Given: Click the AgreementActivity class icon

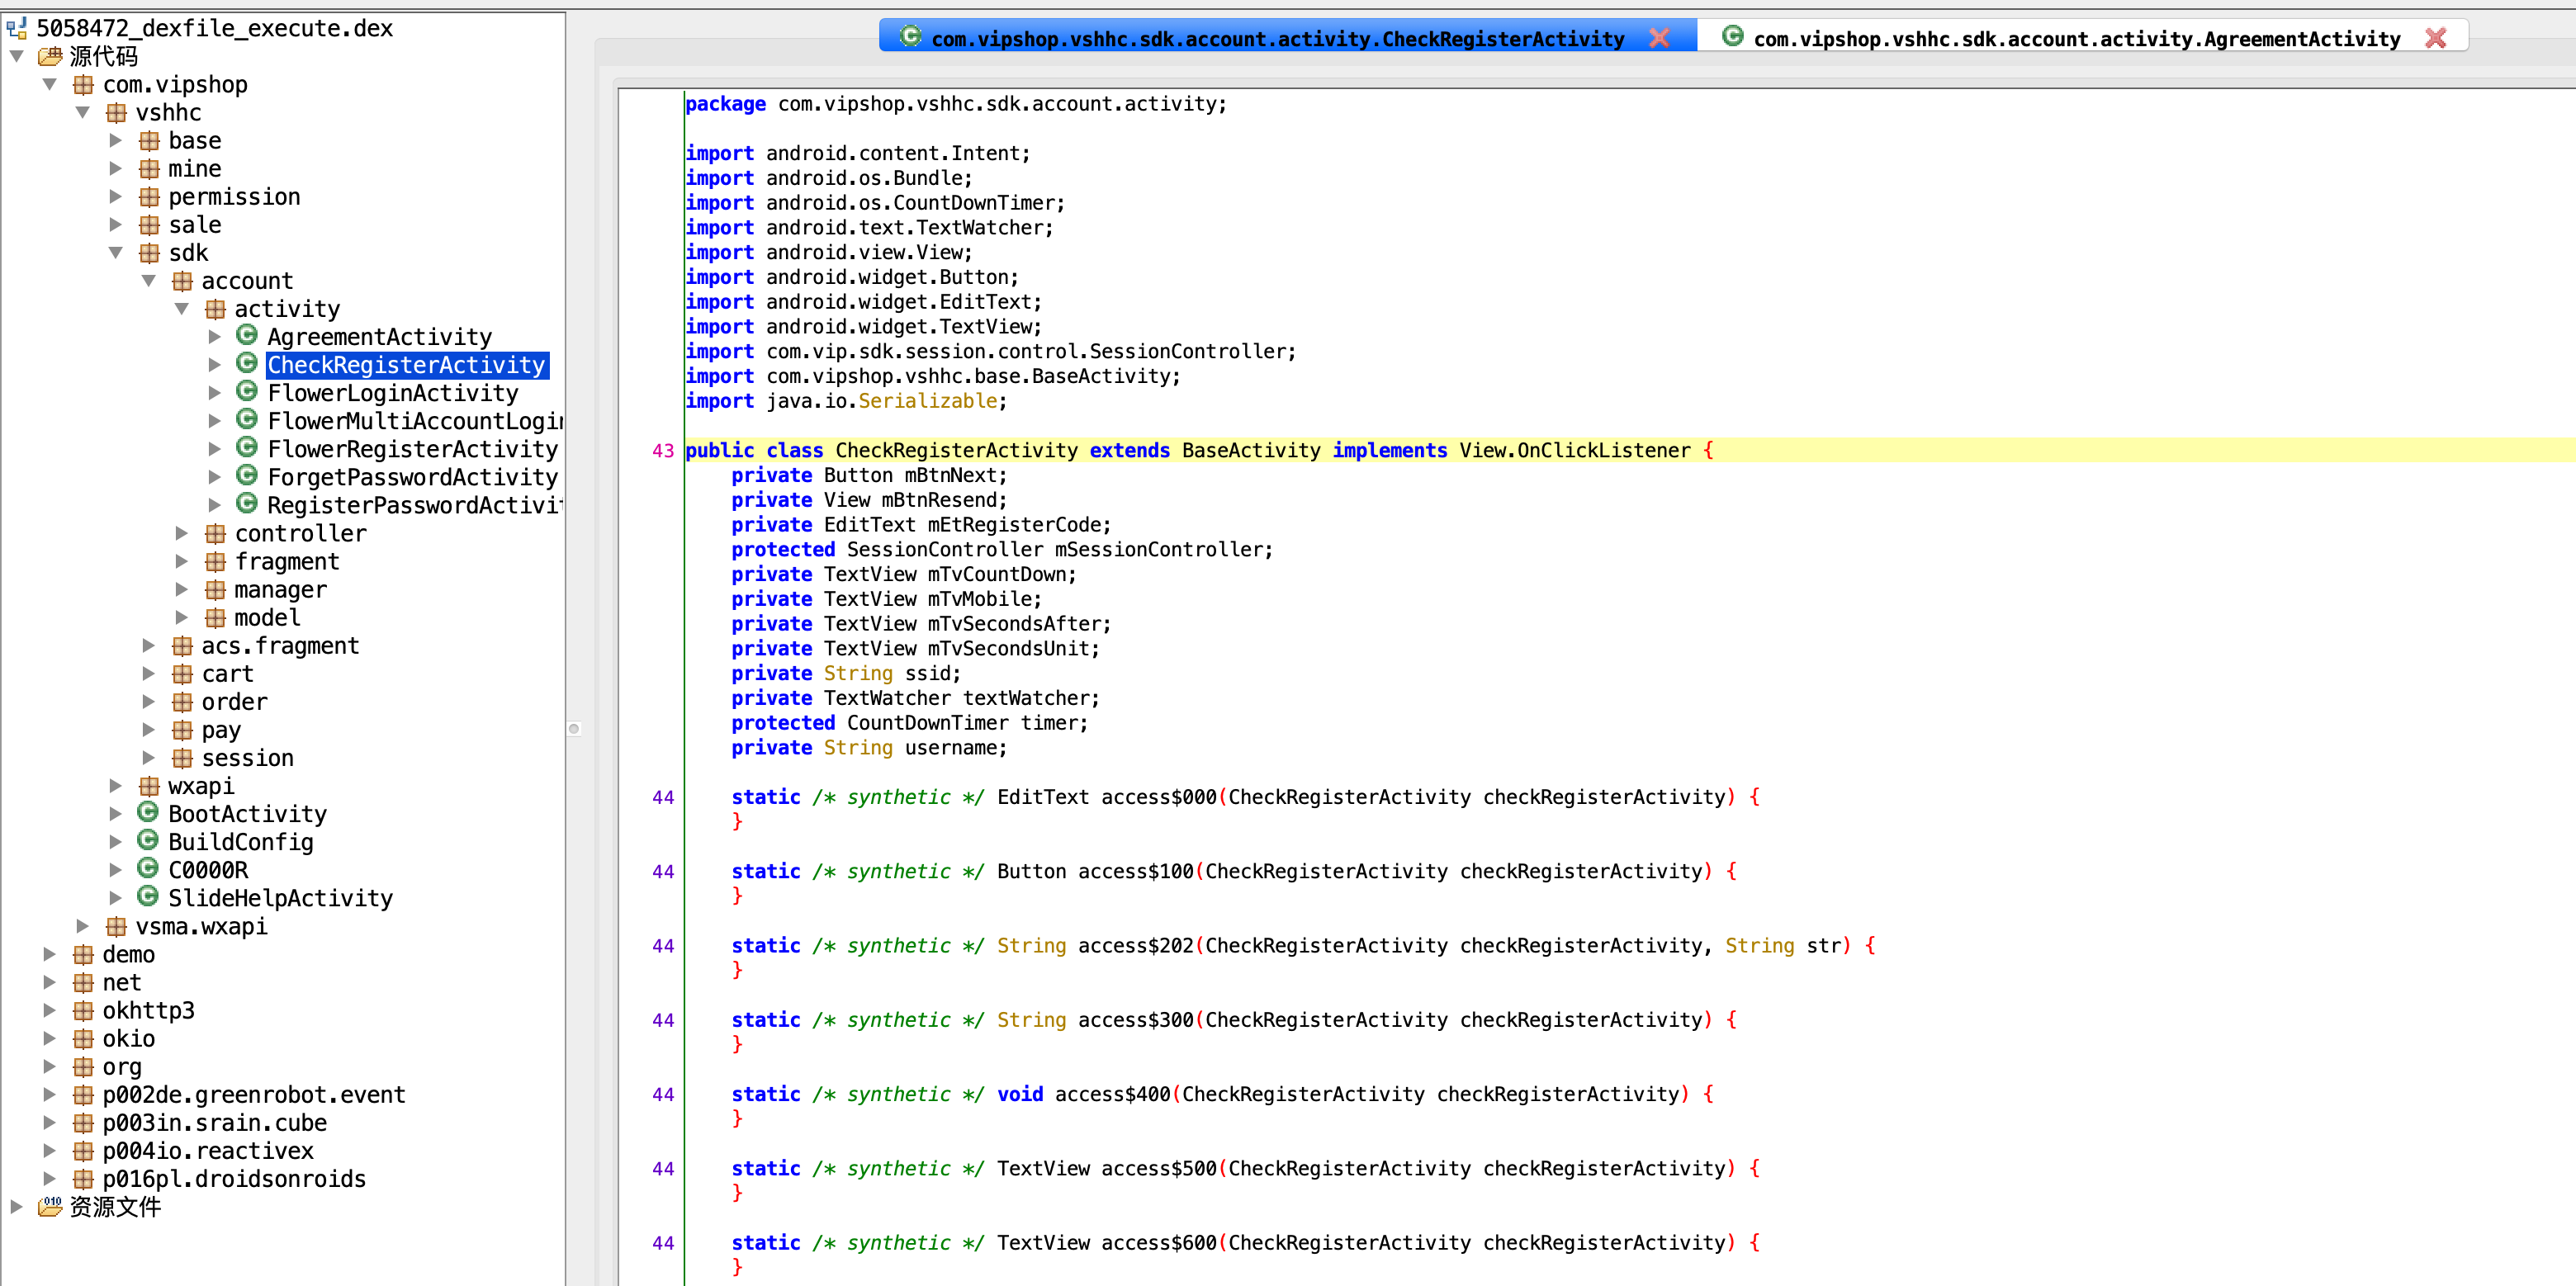Looking at the screenshot, I should (247, 336).
